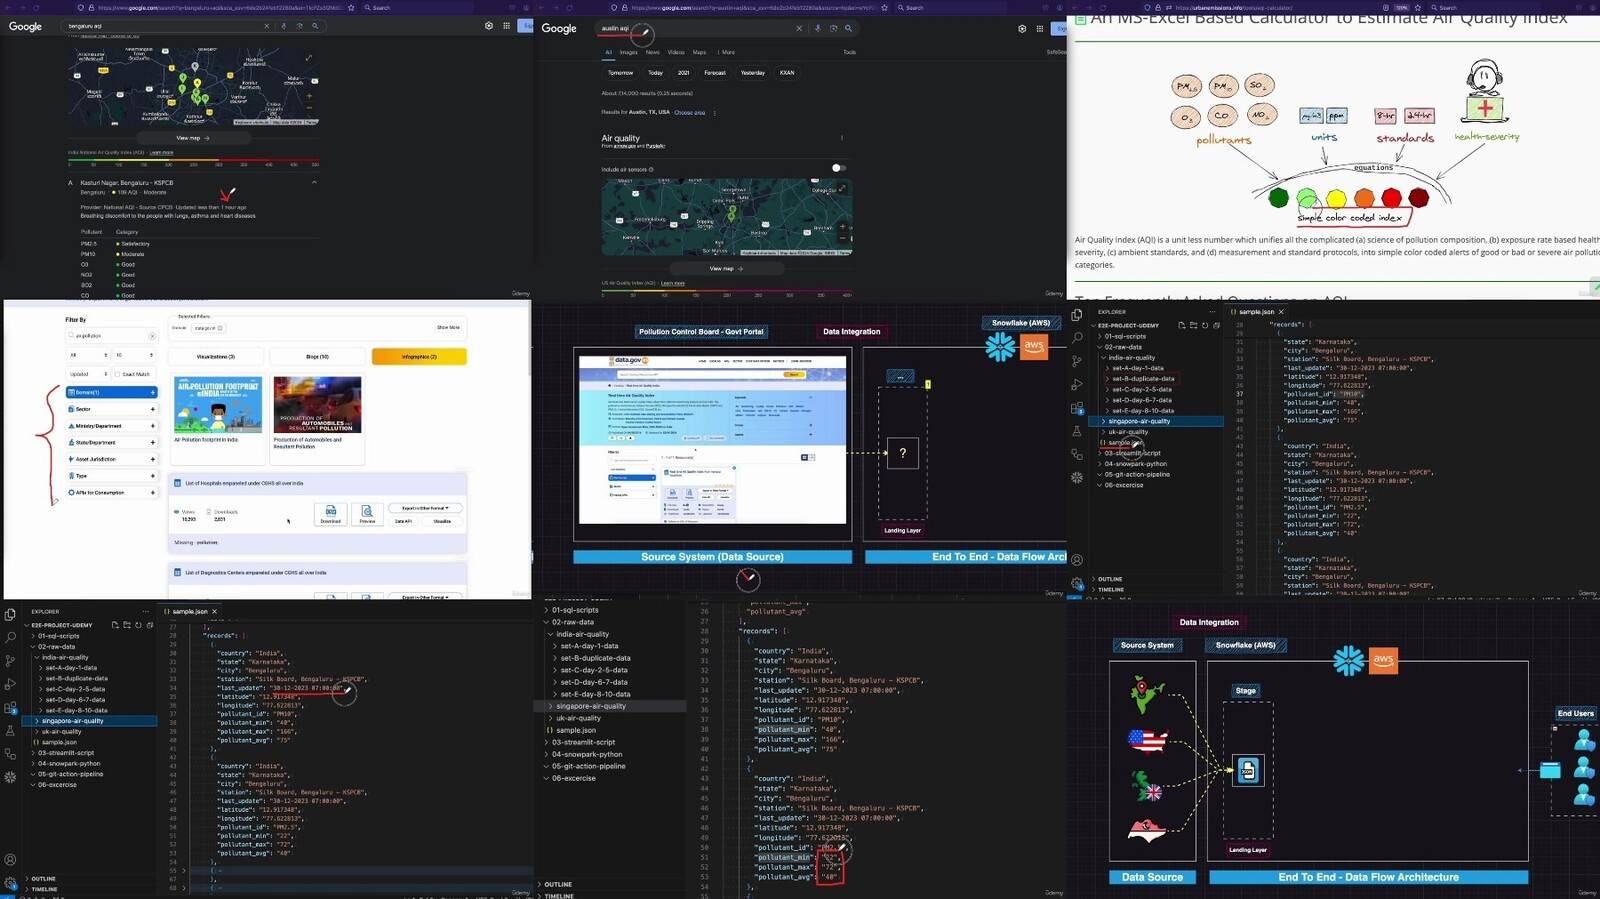Toggle the Include air sensors switch

pyautogui.click(x=838, y=168)
